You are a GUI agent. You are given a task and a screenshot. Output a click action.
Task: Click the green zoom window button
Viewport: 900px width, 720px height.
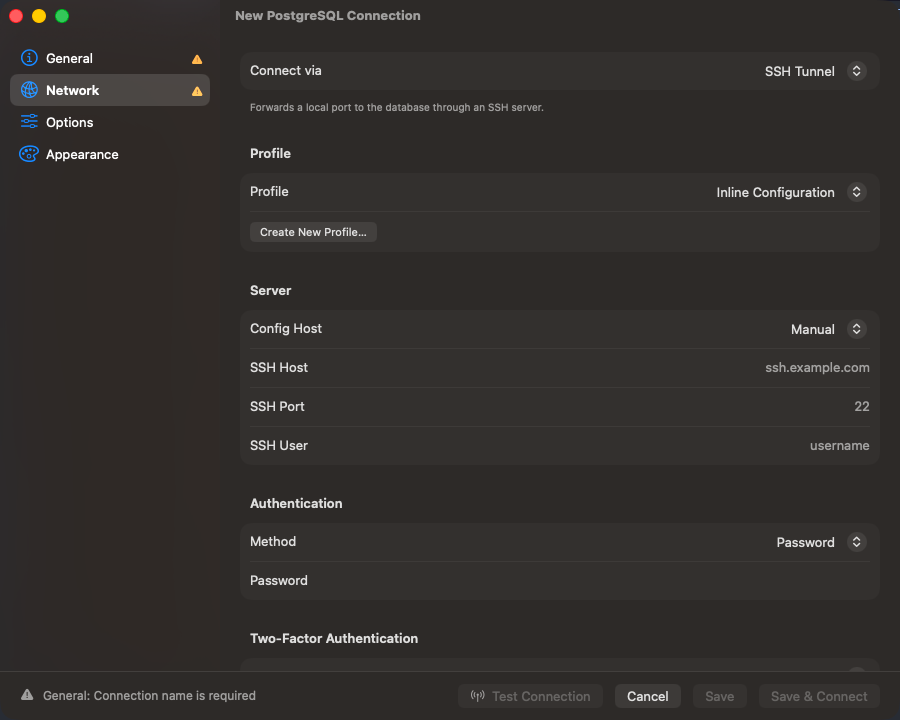click(x=62, y=16)
